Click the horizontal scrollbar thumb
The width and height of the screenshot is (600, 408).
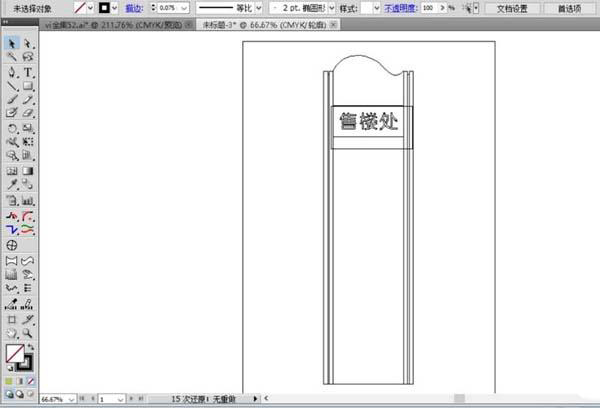pyautogui.click(x=459, y=398)
